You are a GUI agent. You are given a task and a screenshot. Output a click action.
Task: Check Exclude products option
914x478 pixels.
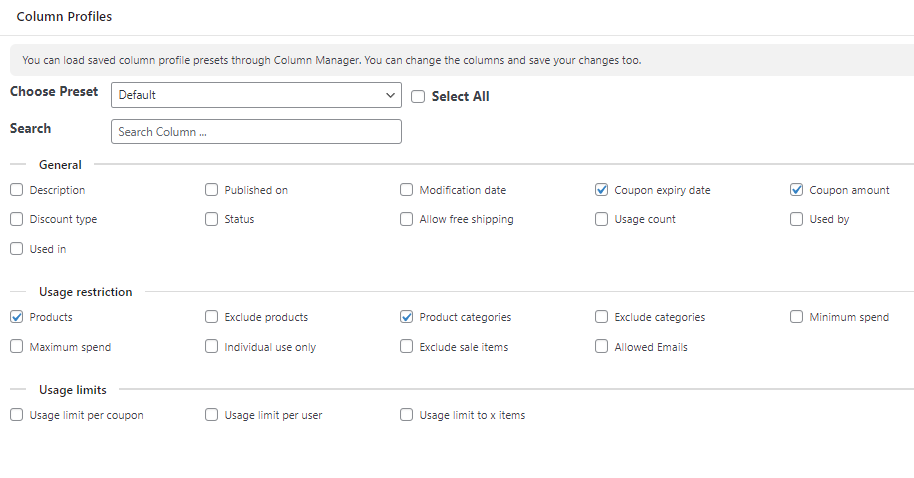tap(211, 317)
